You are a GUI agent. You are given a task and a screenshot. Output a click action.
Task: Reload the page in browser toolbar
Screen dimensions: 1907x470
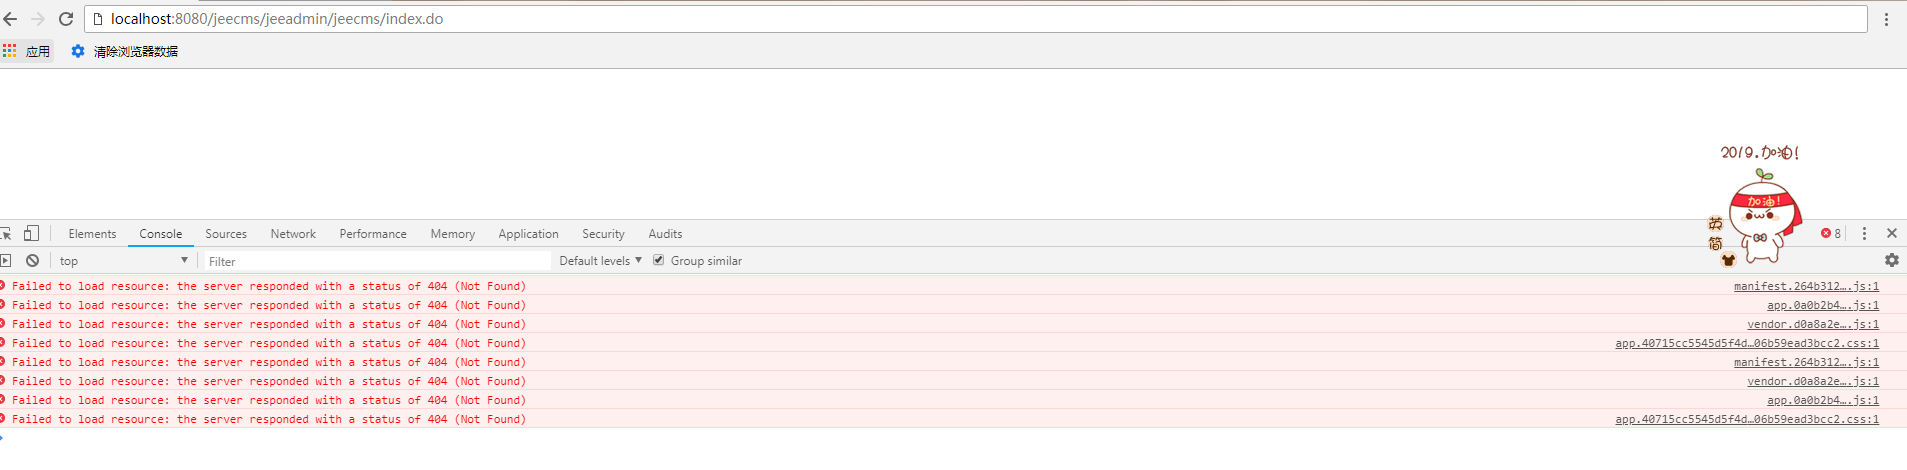pos(66,19)
